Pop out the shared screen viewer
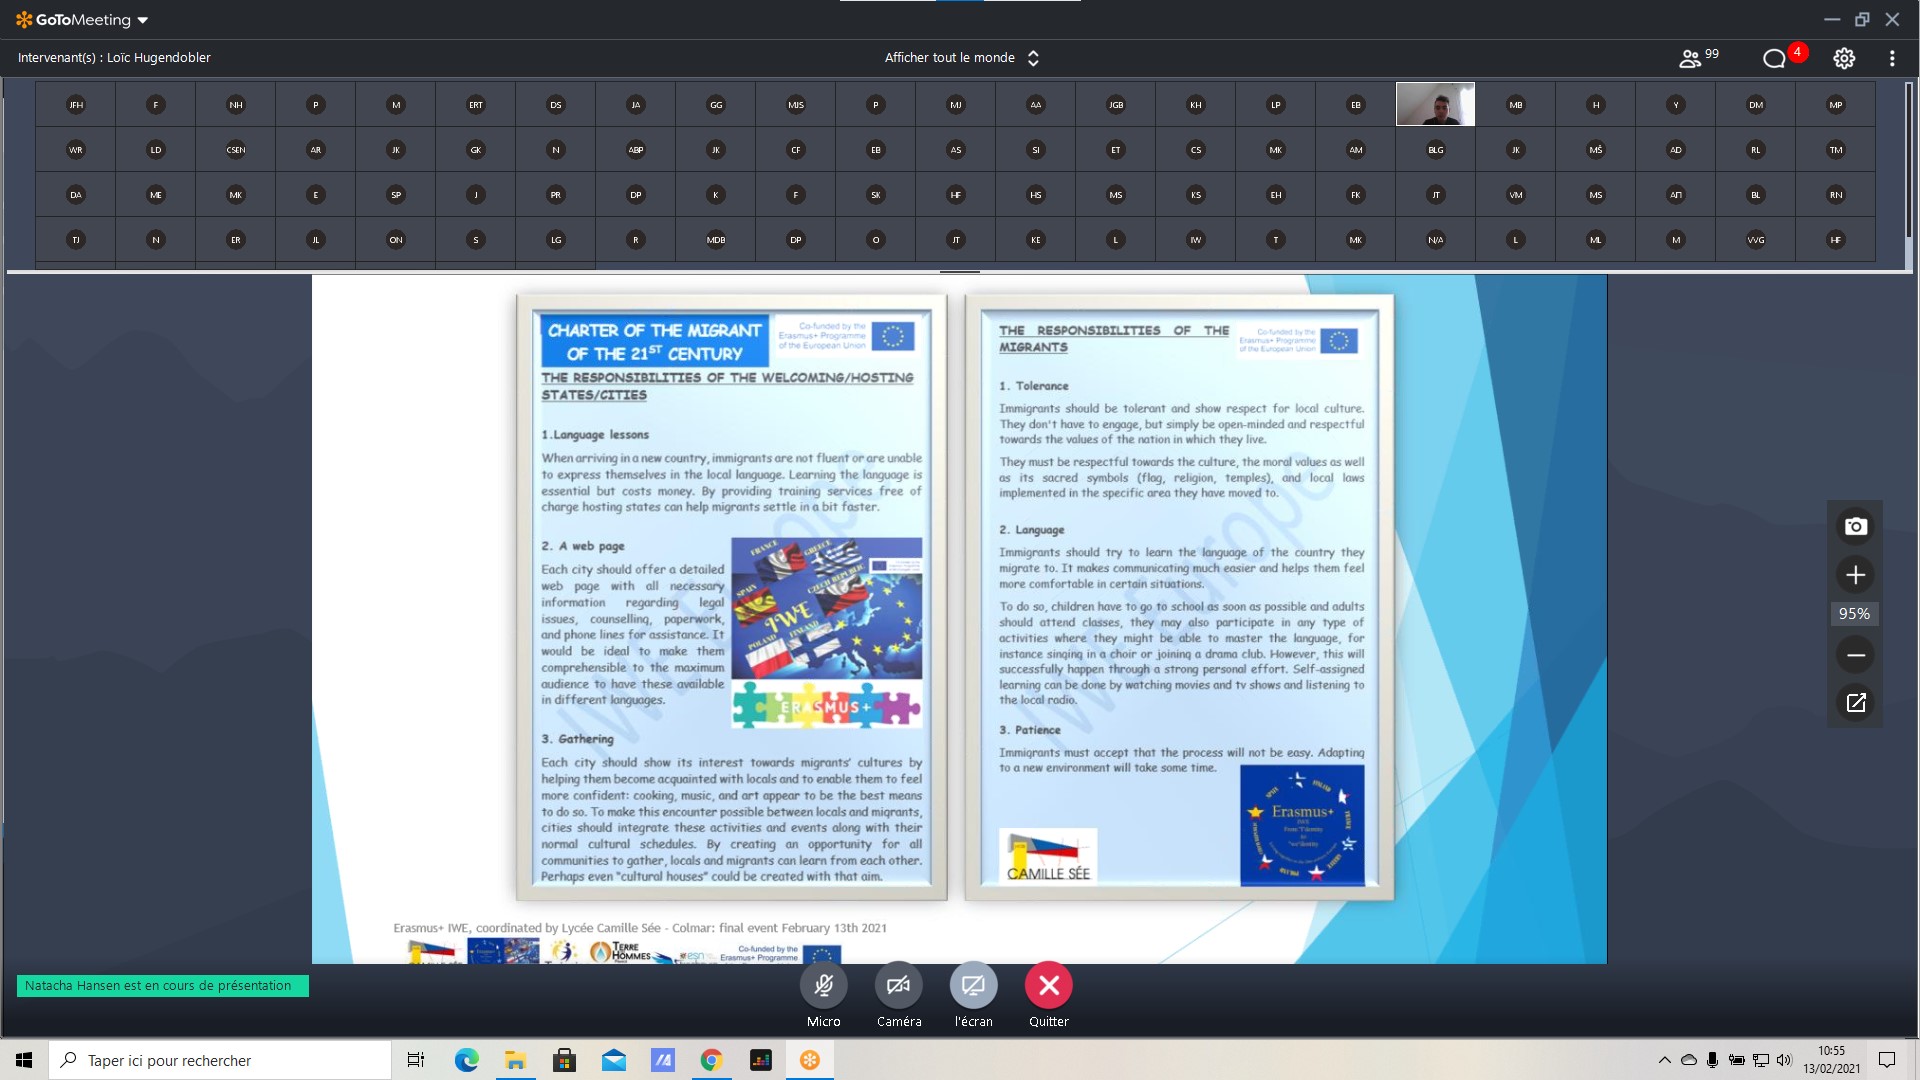 click(1855, 703)
